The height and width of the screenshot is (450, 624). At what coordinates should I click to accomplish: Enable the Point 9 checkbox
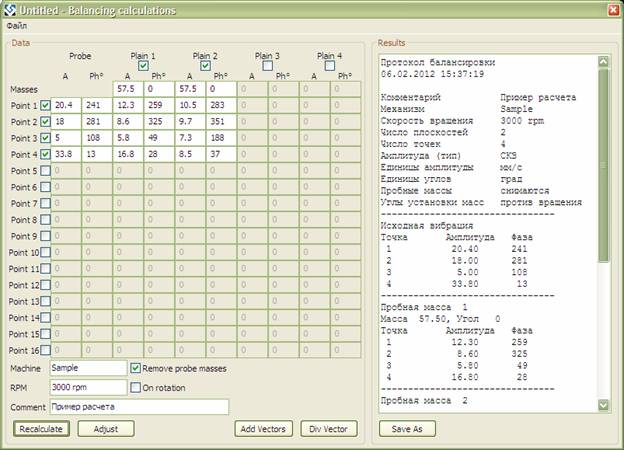tap(45, 236)
